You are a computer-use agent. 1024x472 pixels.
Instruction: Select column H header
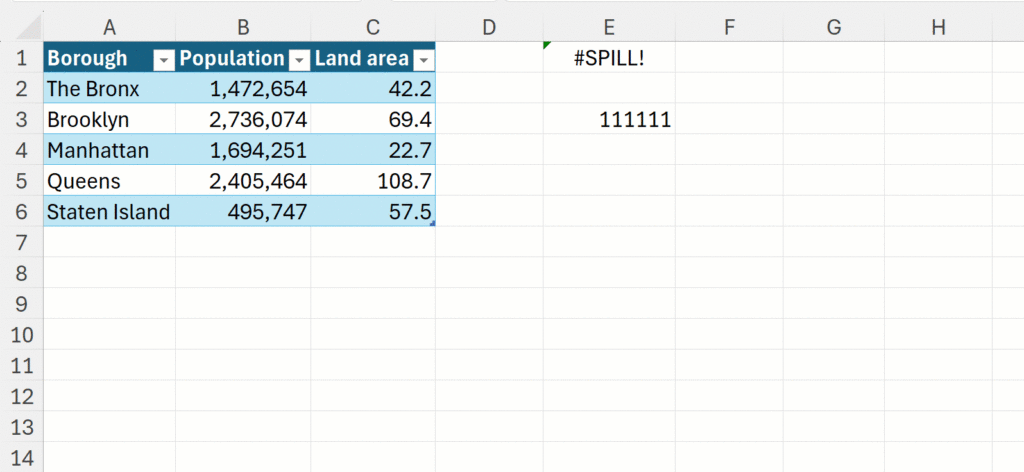point(938,27)
